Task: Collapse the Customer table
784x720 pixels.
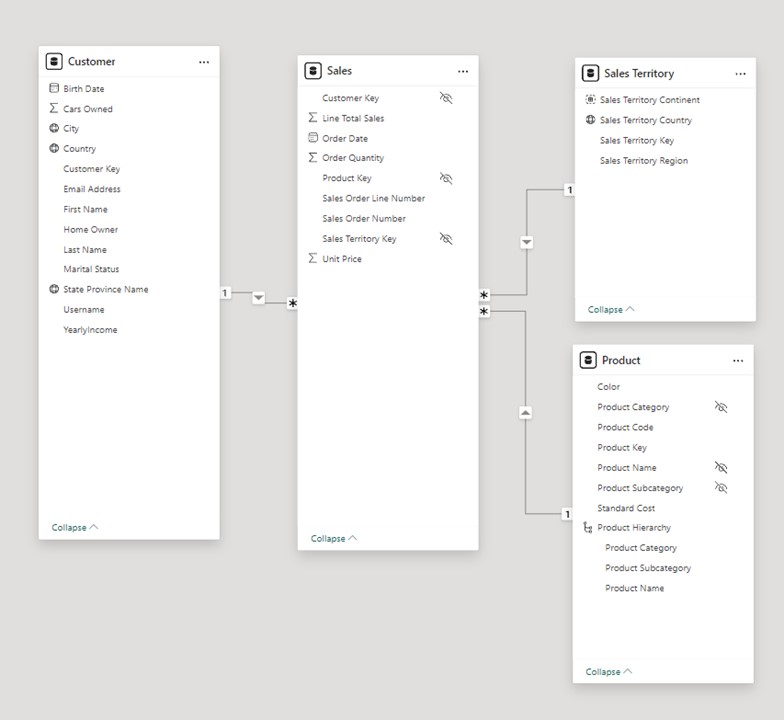Action: [x=75, y=527]
